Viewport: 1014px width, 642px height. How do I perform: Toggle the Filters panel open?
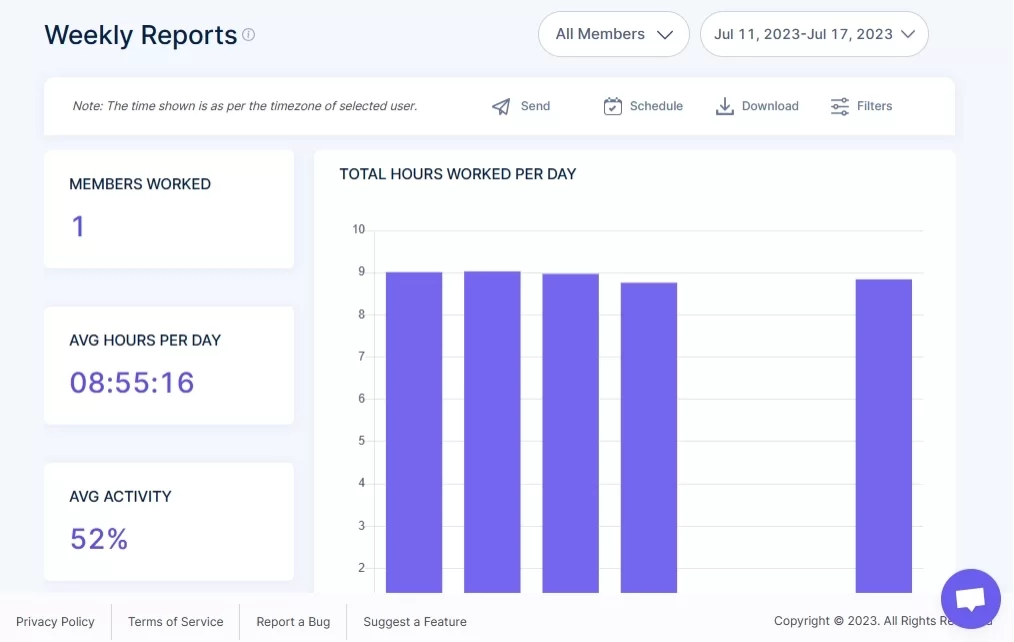838,106
